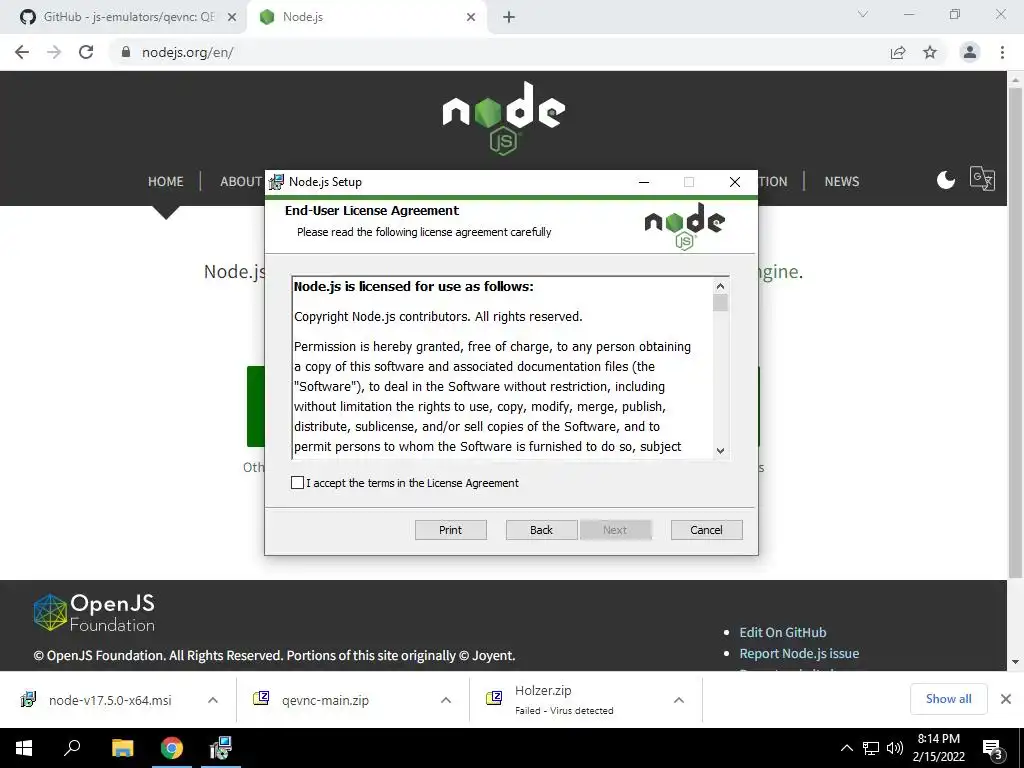Screen dimensions: 1024x768
Task: Click installer icon in taskbar
Action: pos(221,748)
